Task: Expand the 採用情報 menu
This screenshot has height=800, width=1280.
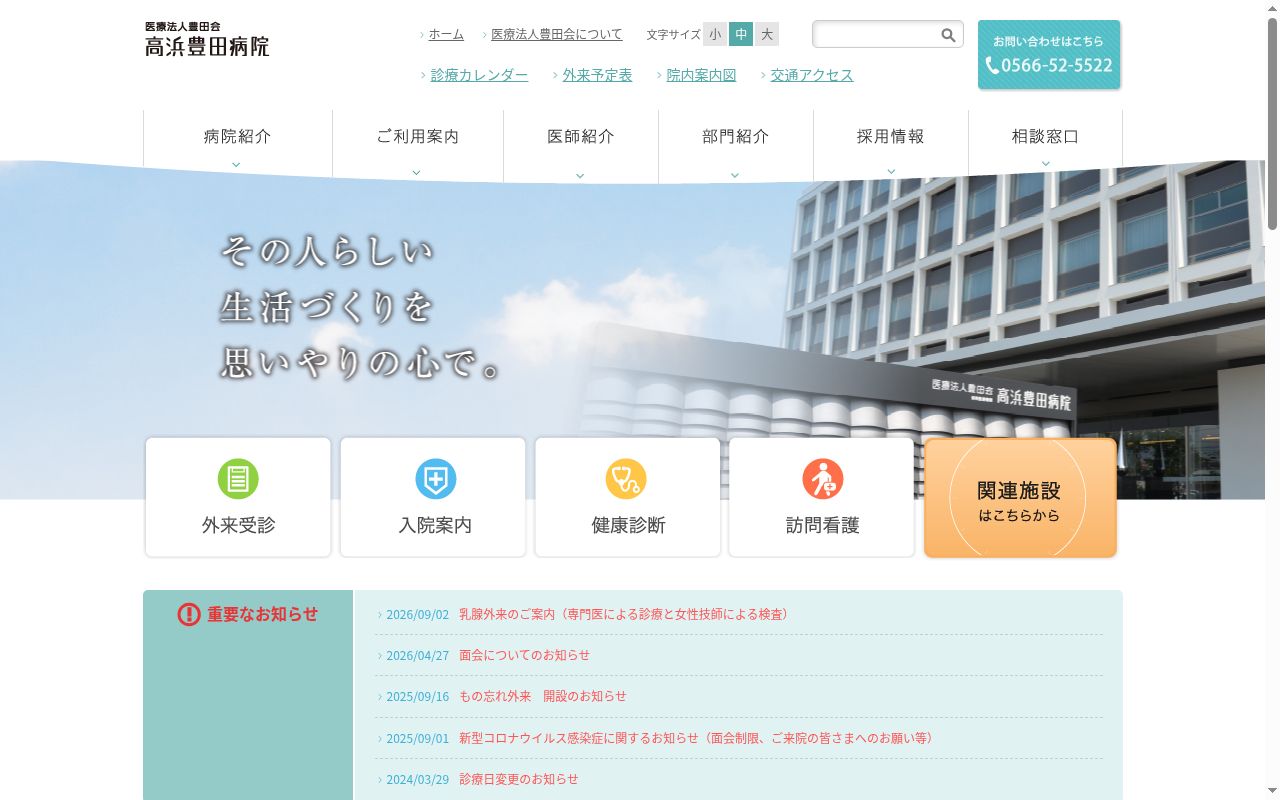Action: [x=891, y=145]
